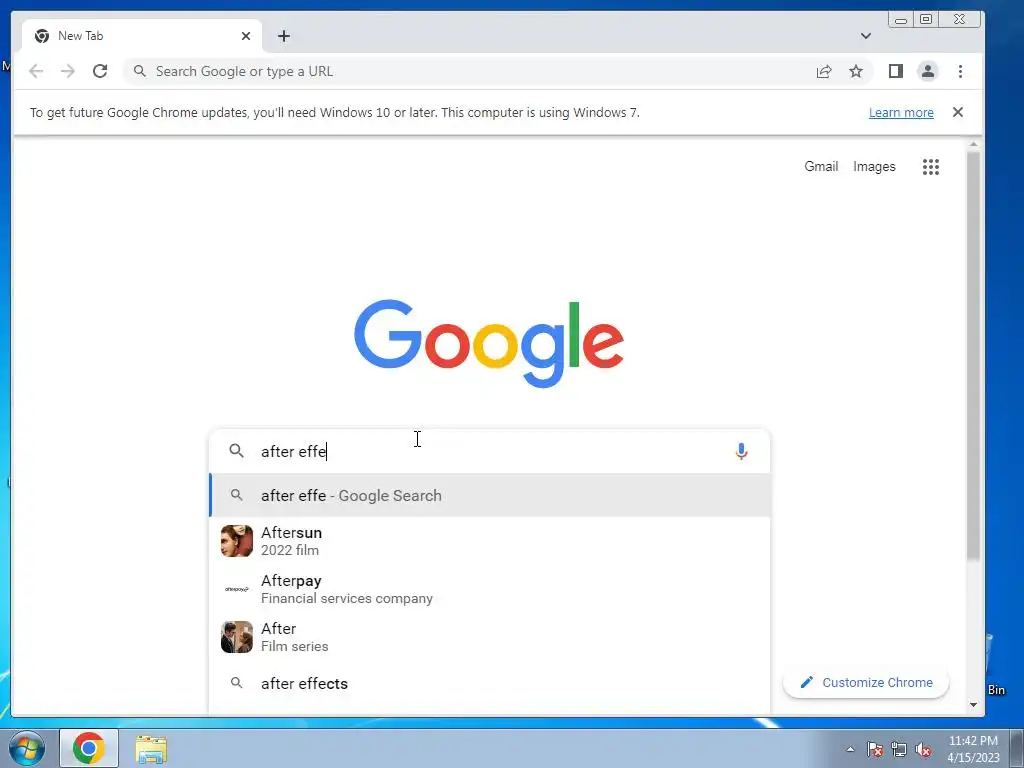
Task: Reload the current page
Action: tap(100, 71)
